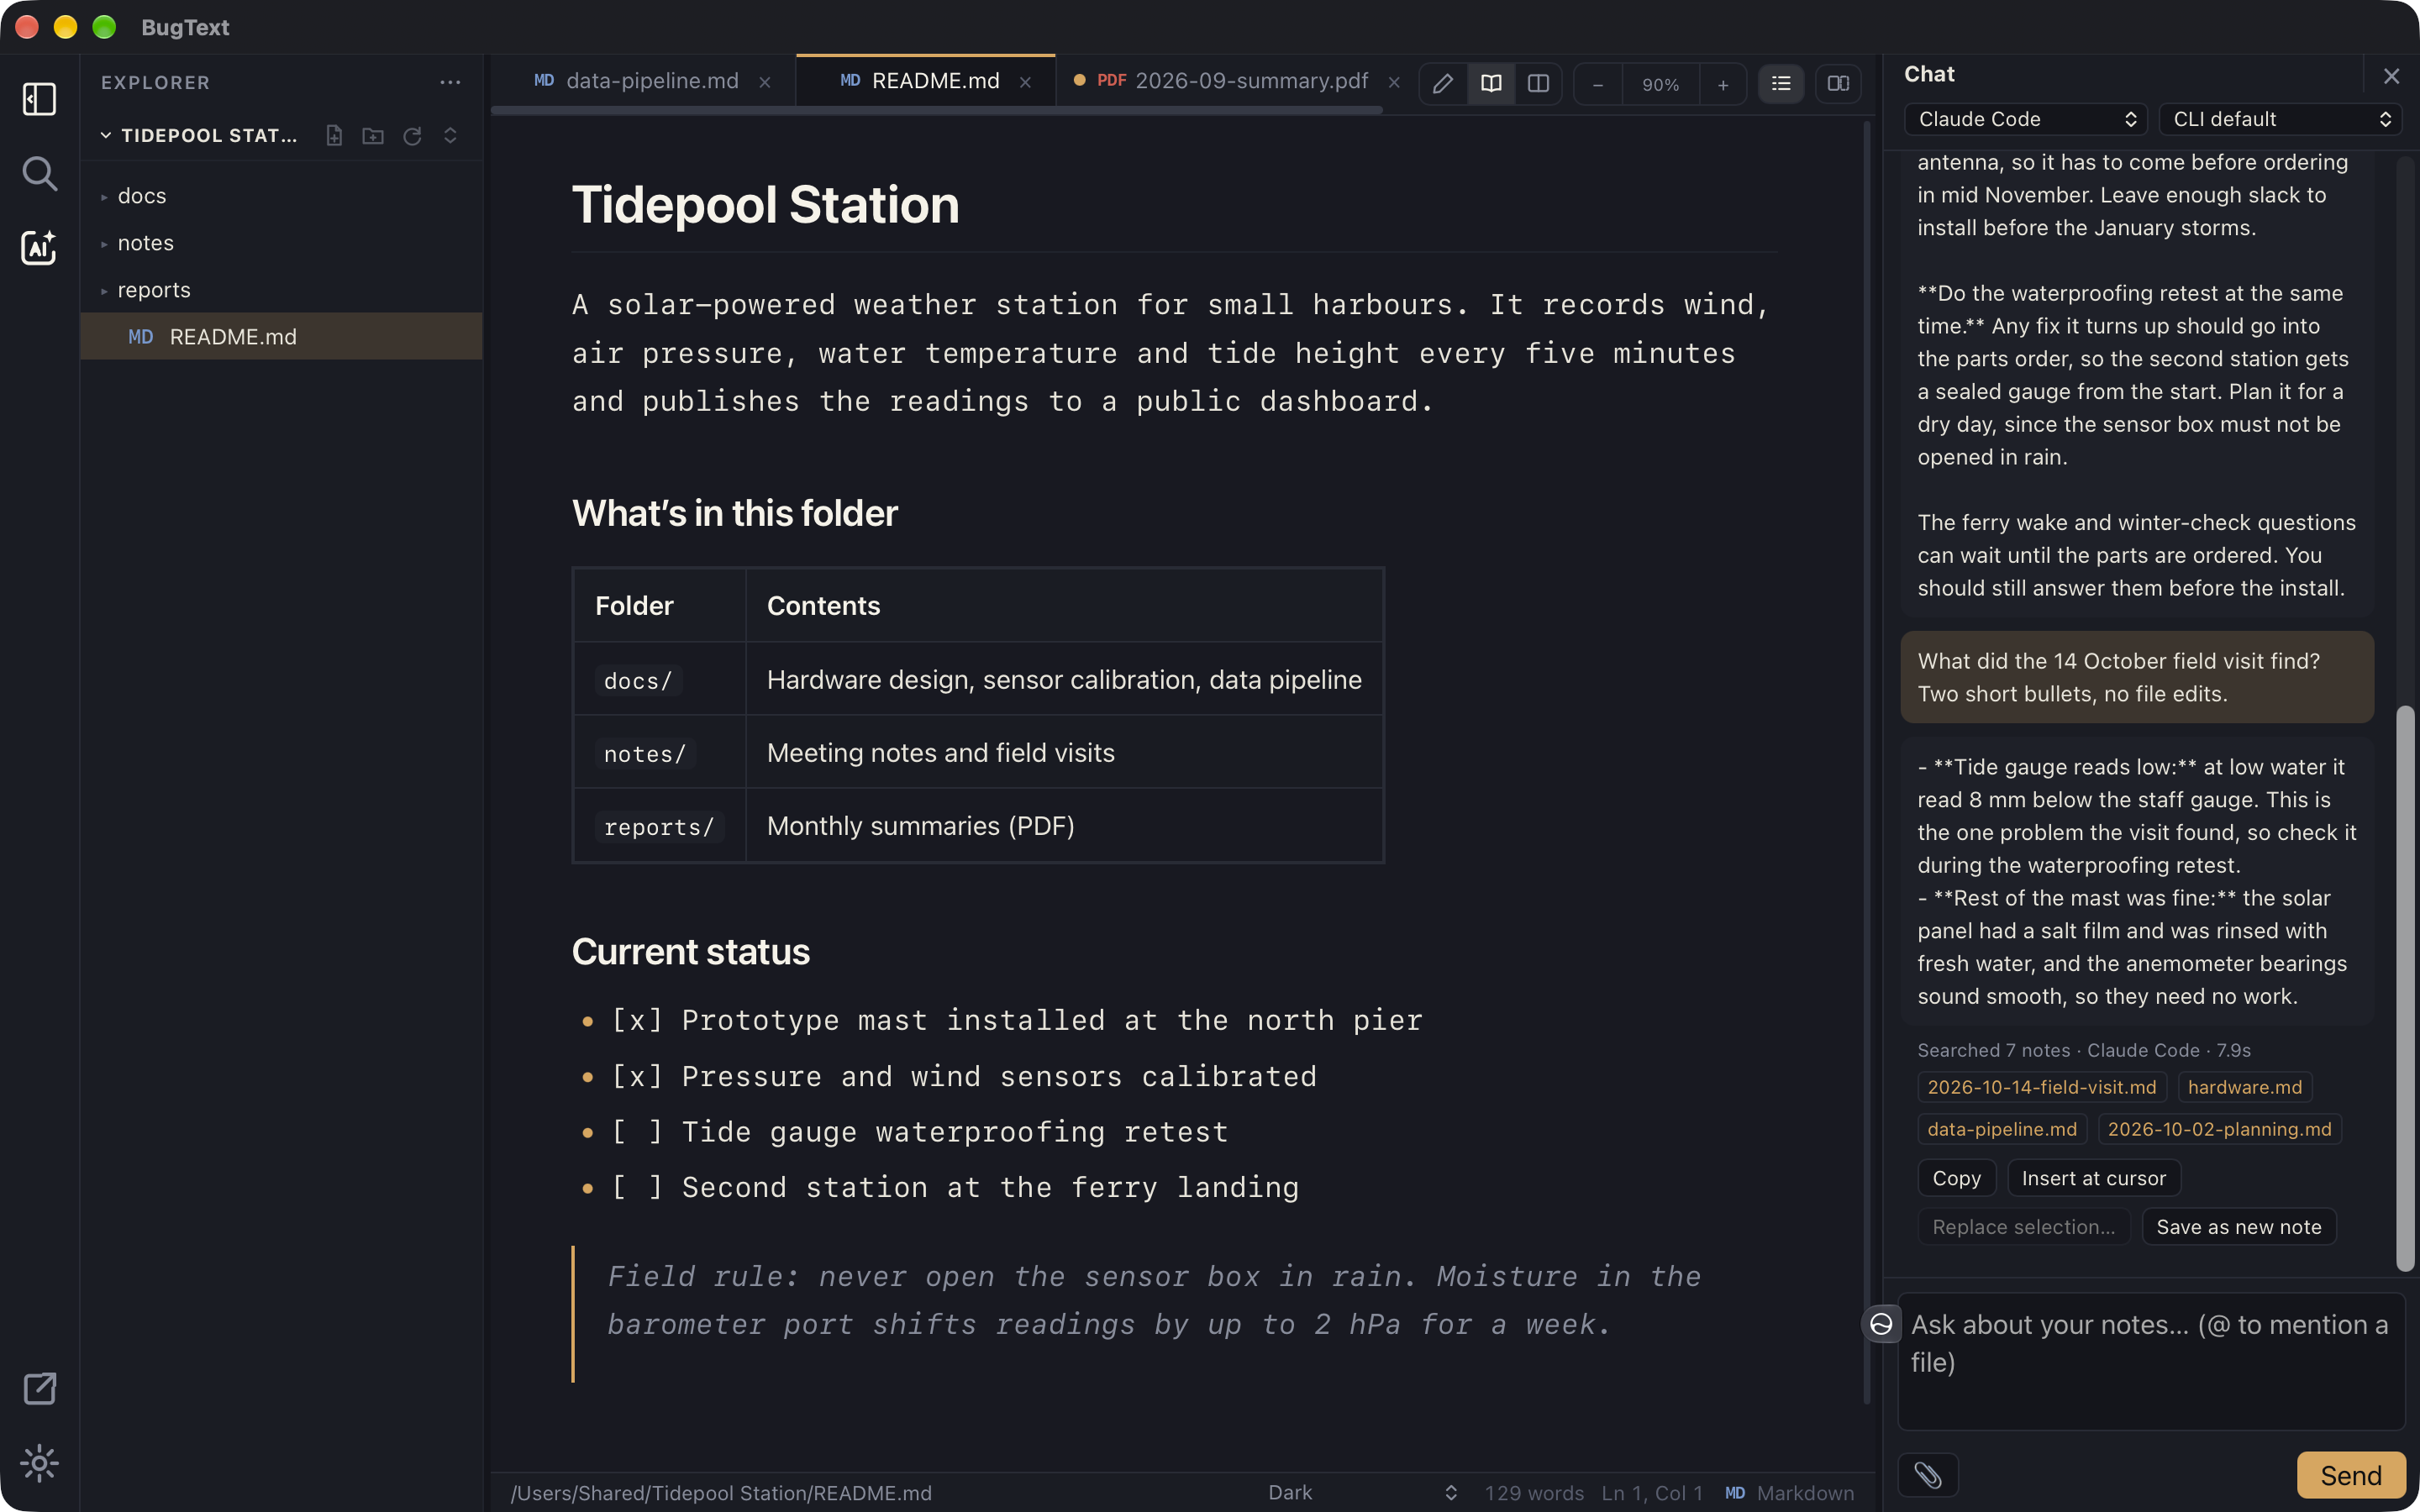Click the Copy button in chat
2420x1512 pixels.
(x=1956, y=1178)
